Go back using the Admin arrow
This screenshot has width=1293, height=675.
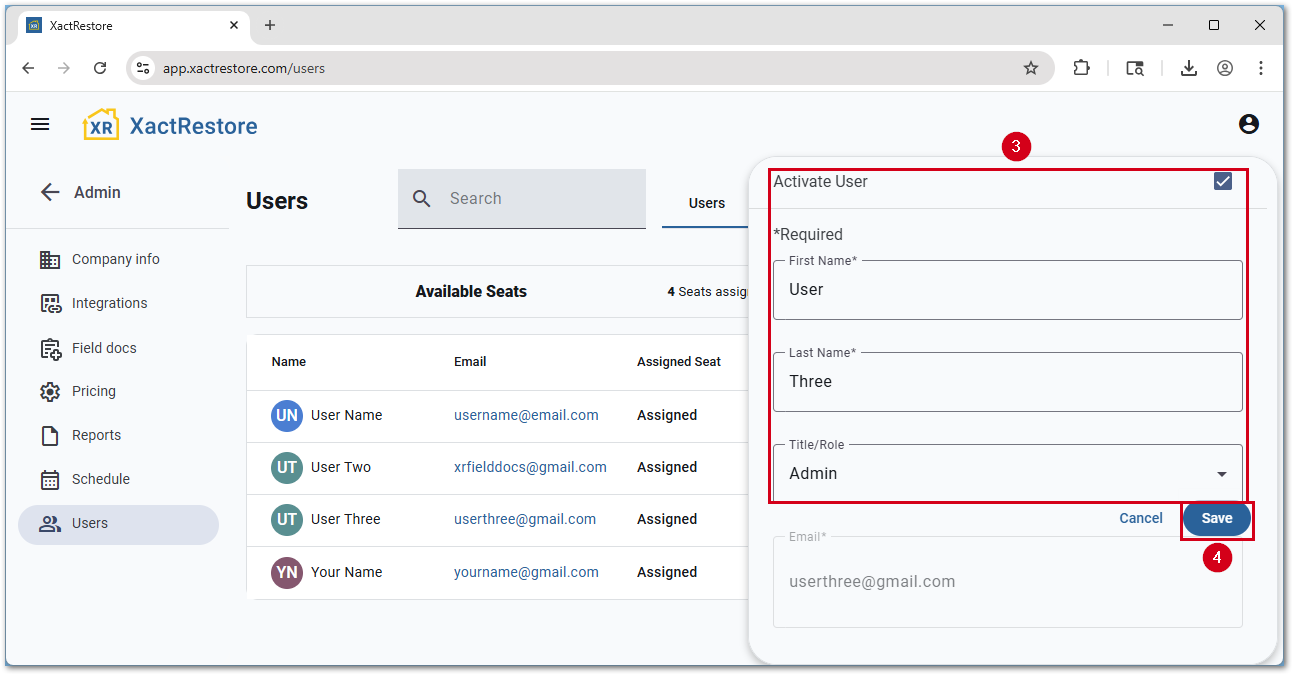point(50,192)
